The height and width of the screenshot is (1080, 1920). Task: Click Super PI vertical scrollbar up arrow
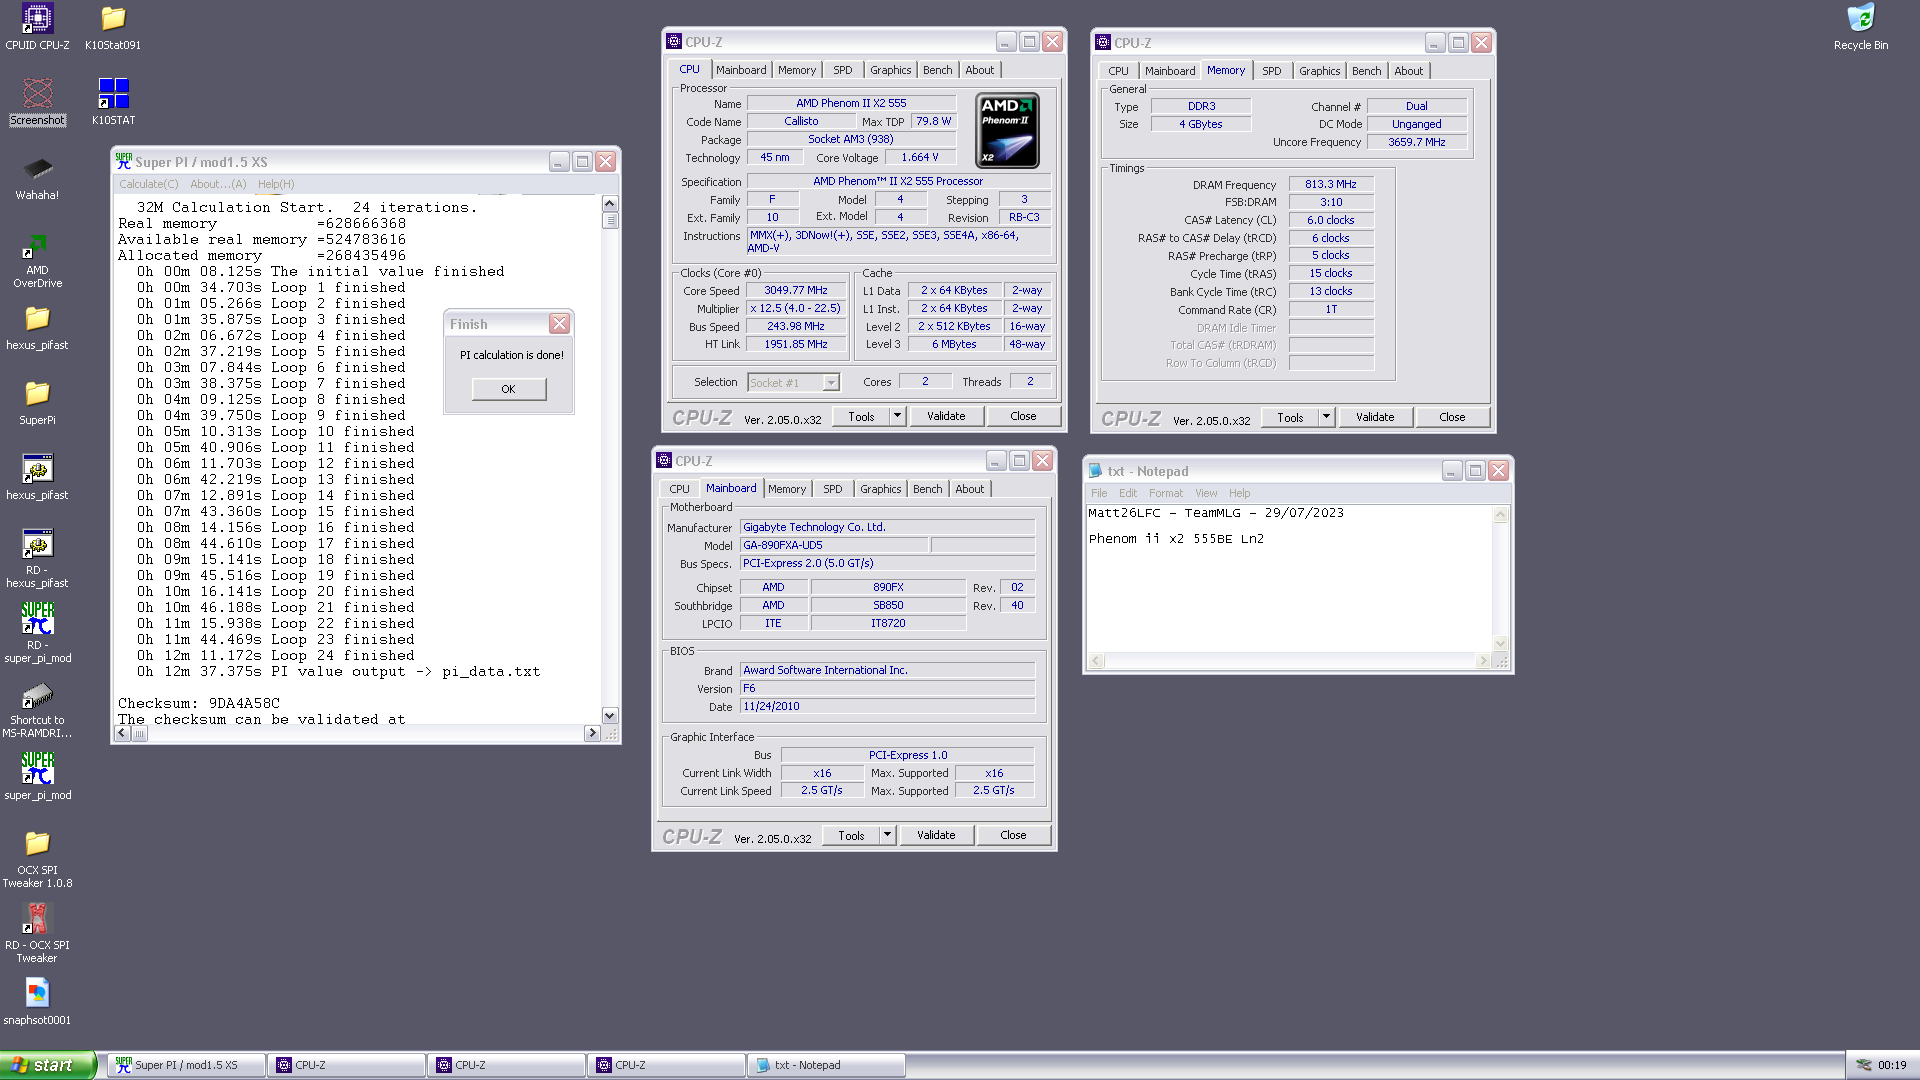[610, 204]
